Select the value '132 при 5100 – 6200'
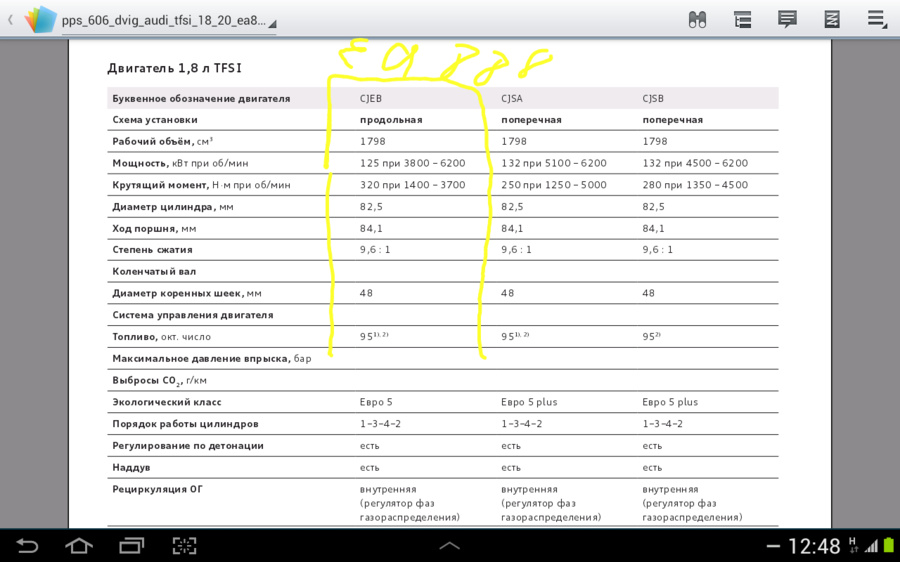The image size is (900, 562). pos(554,163)
